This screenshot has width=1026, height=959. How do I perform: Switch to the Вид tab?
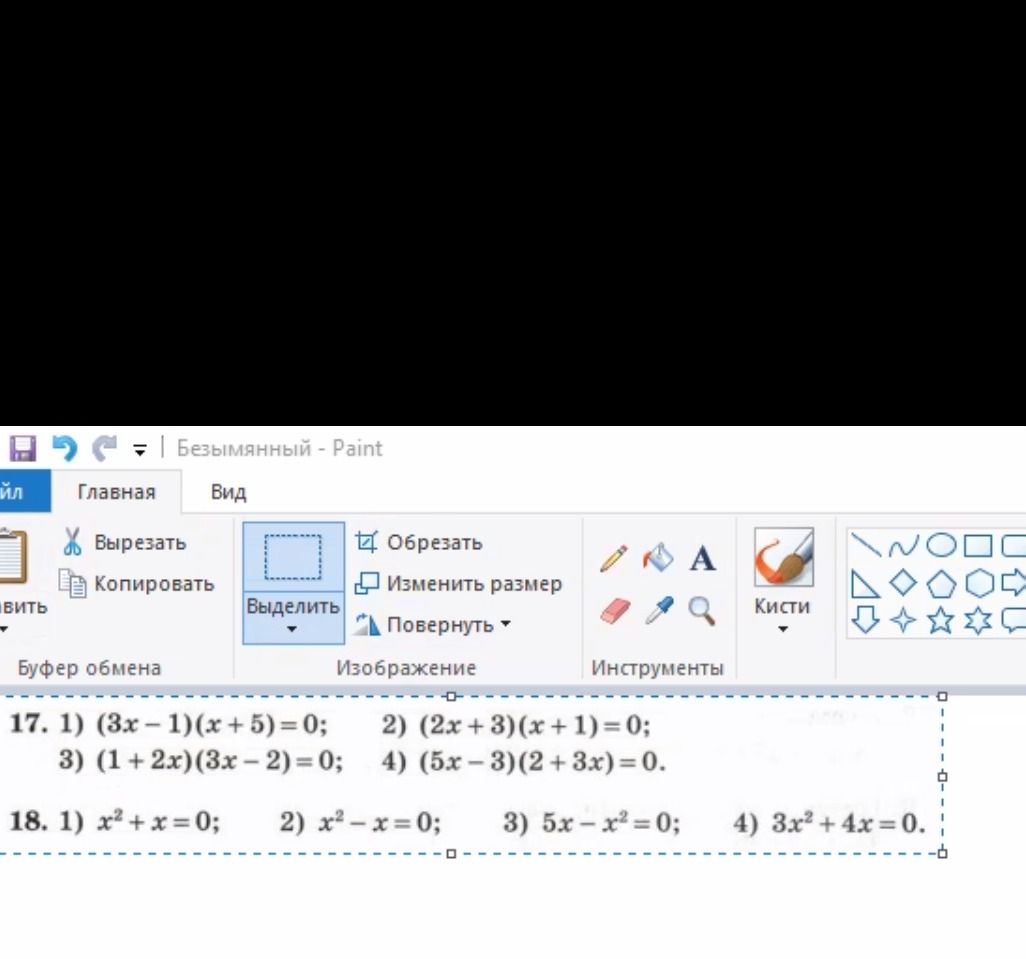[x=228, y=492]
